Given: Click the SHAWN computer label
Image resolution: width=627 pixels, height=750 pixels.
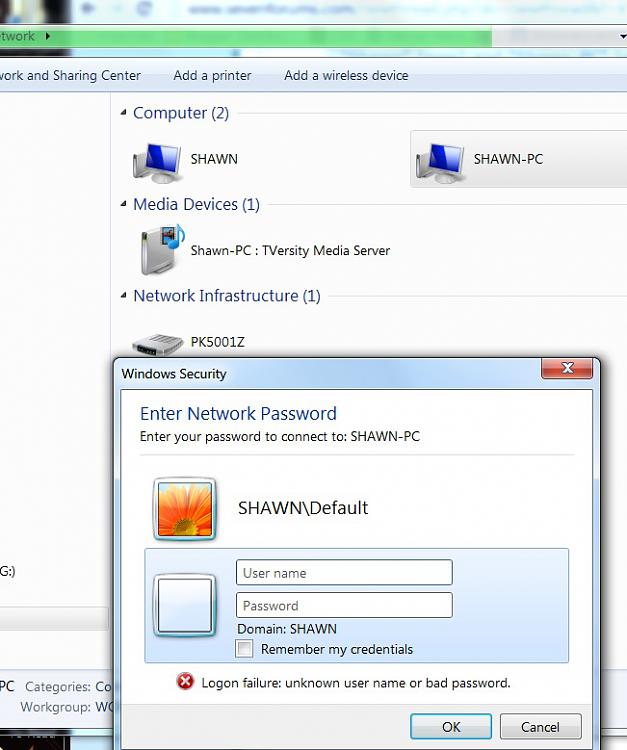Looking at the screenshot, I should [214, 159].
